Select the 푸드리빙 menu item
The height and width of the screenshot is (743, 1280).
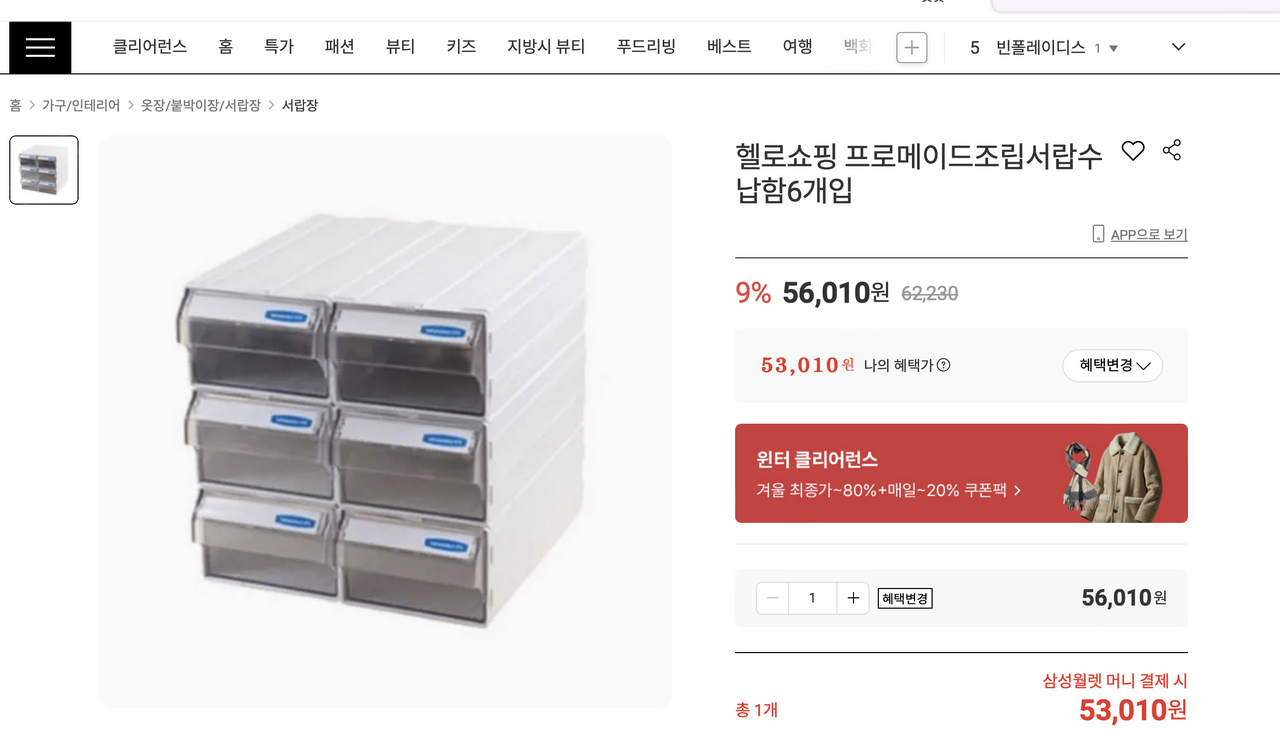tap(646, 46)
